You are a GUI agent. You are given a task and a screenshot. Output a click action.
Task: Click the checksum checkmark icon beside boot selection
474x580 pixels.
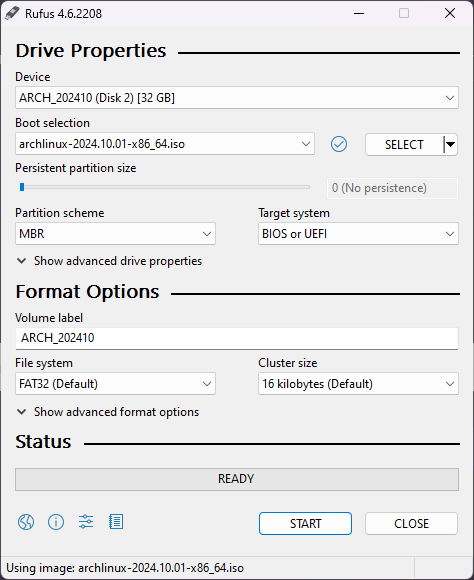[339, 144]
